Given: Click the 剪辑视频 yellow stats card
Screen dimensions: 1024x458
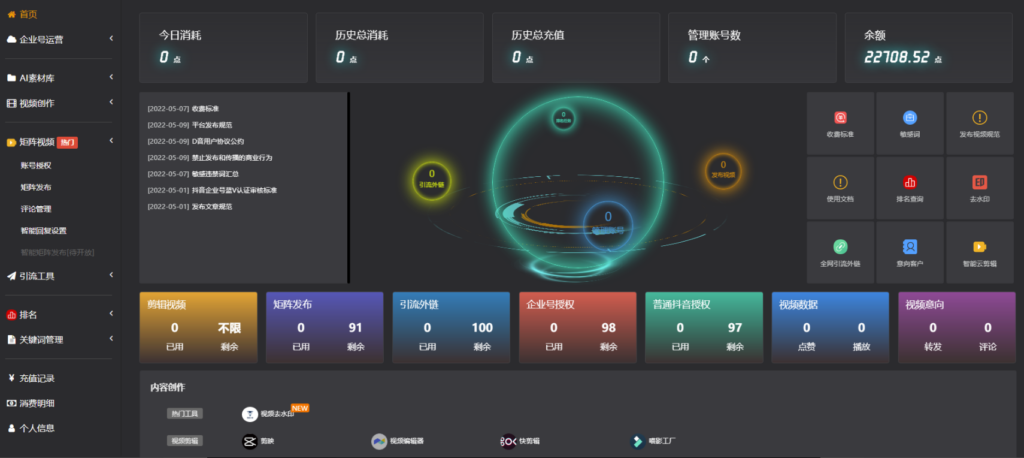Looking at the screenshot, I should (x=199, y=327).
